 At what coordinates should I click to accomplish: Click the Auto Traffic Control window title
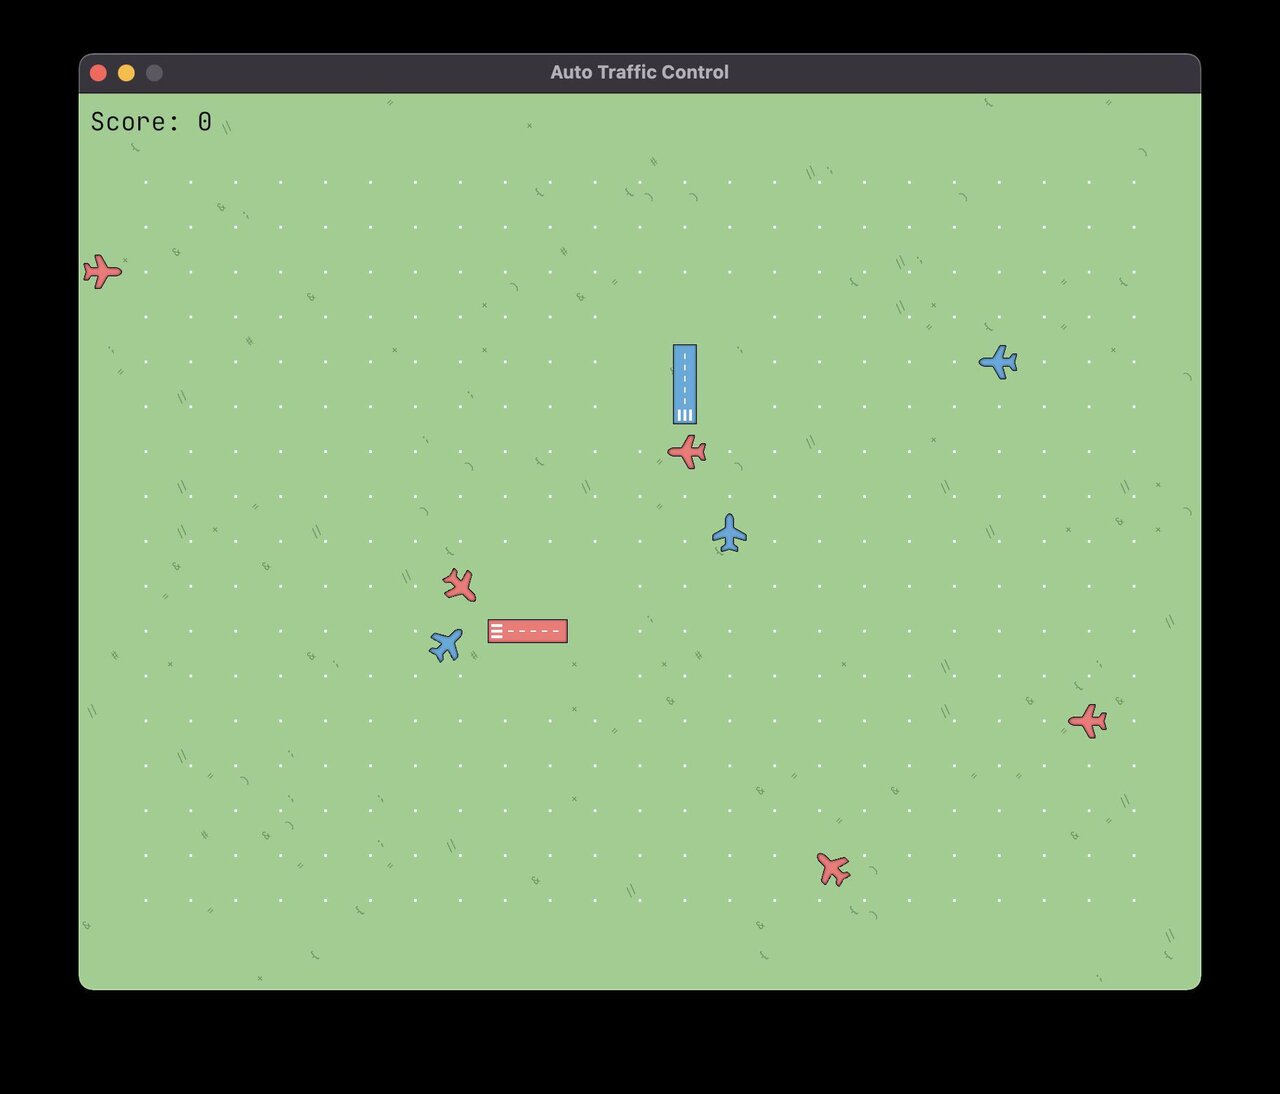pyautogui.click(x=640, y=72)
